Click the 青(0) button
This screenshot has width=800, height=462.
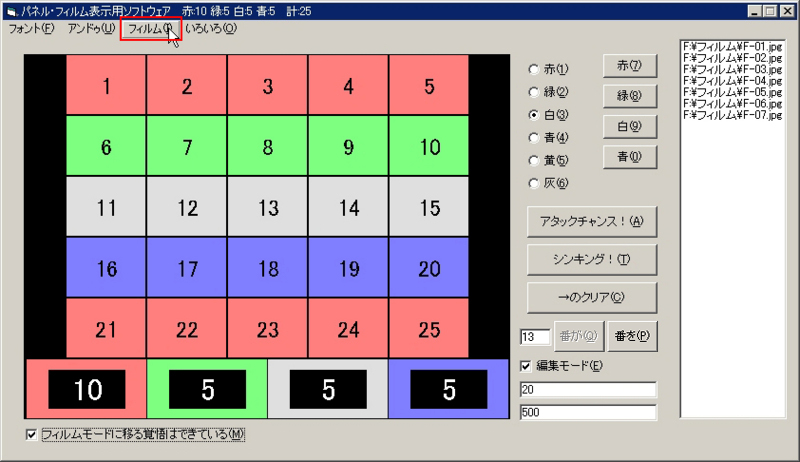point(630,157)
